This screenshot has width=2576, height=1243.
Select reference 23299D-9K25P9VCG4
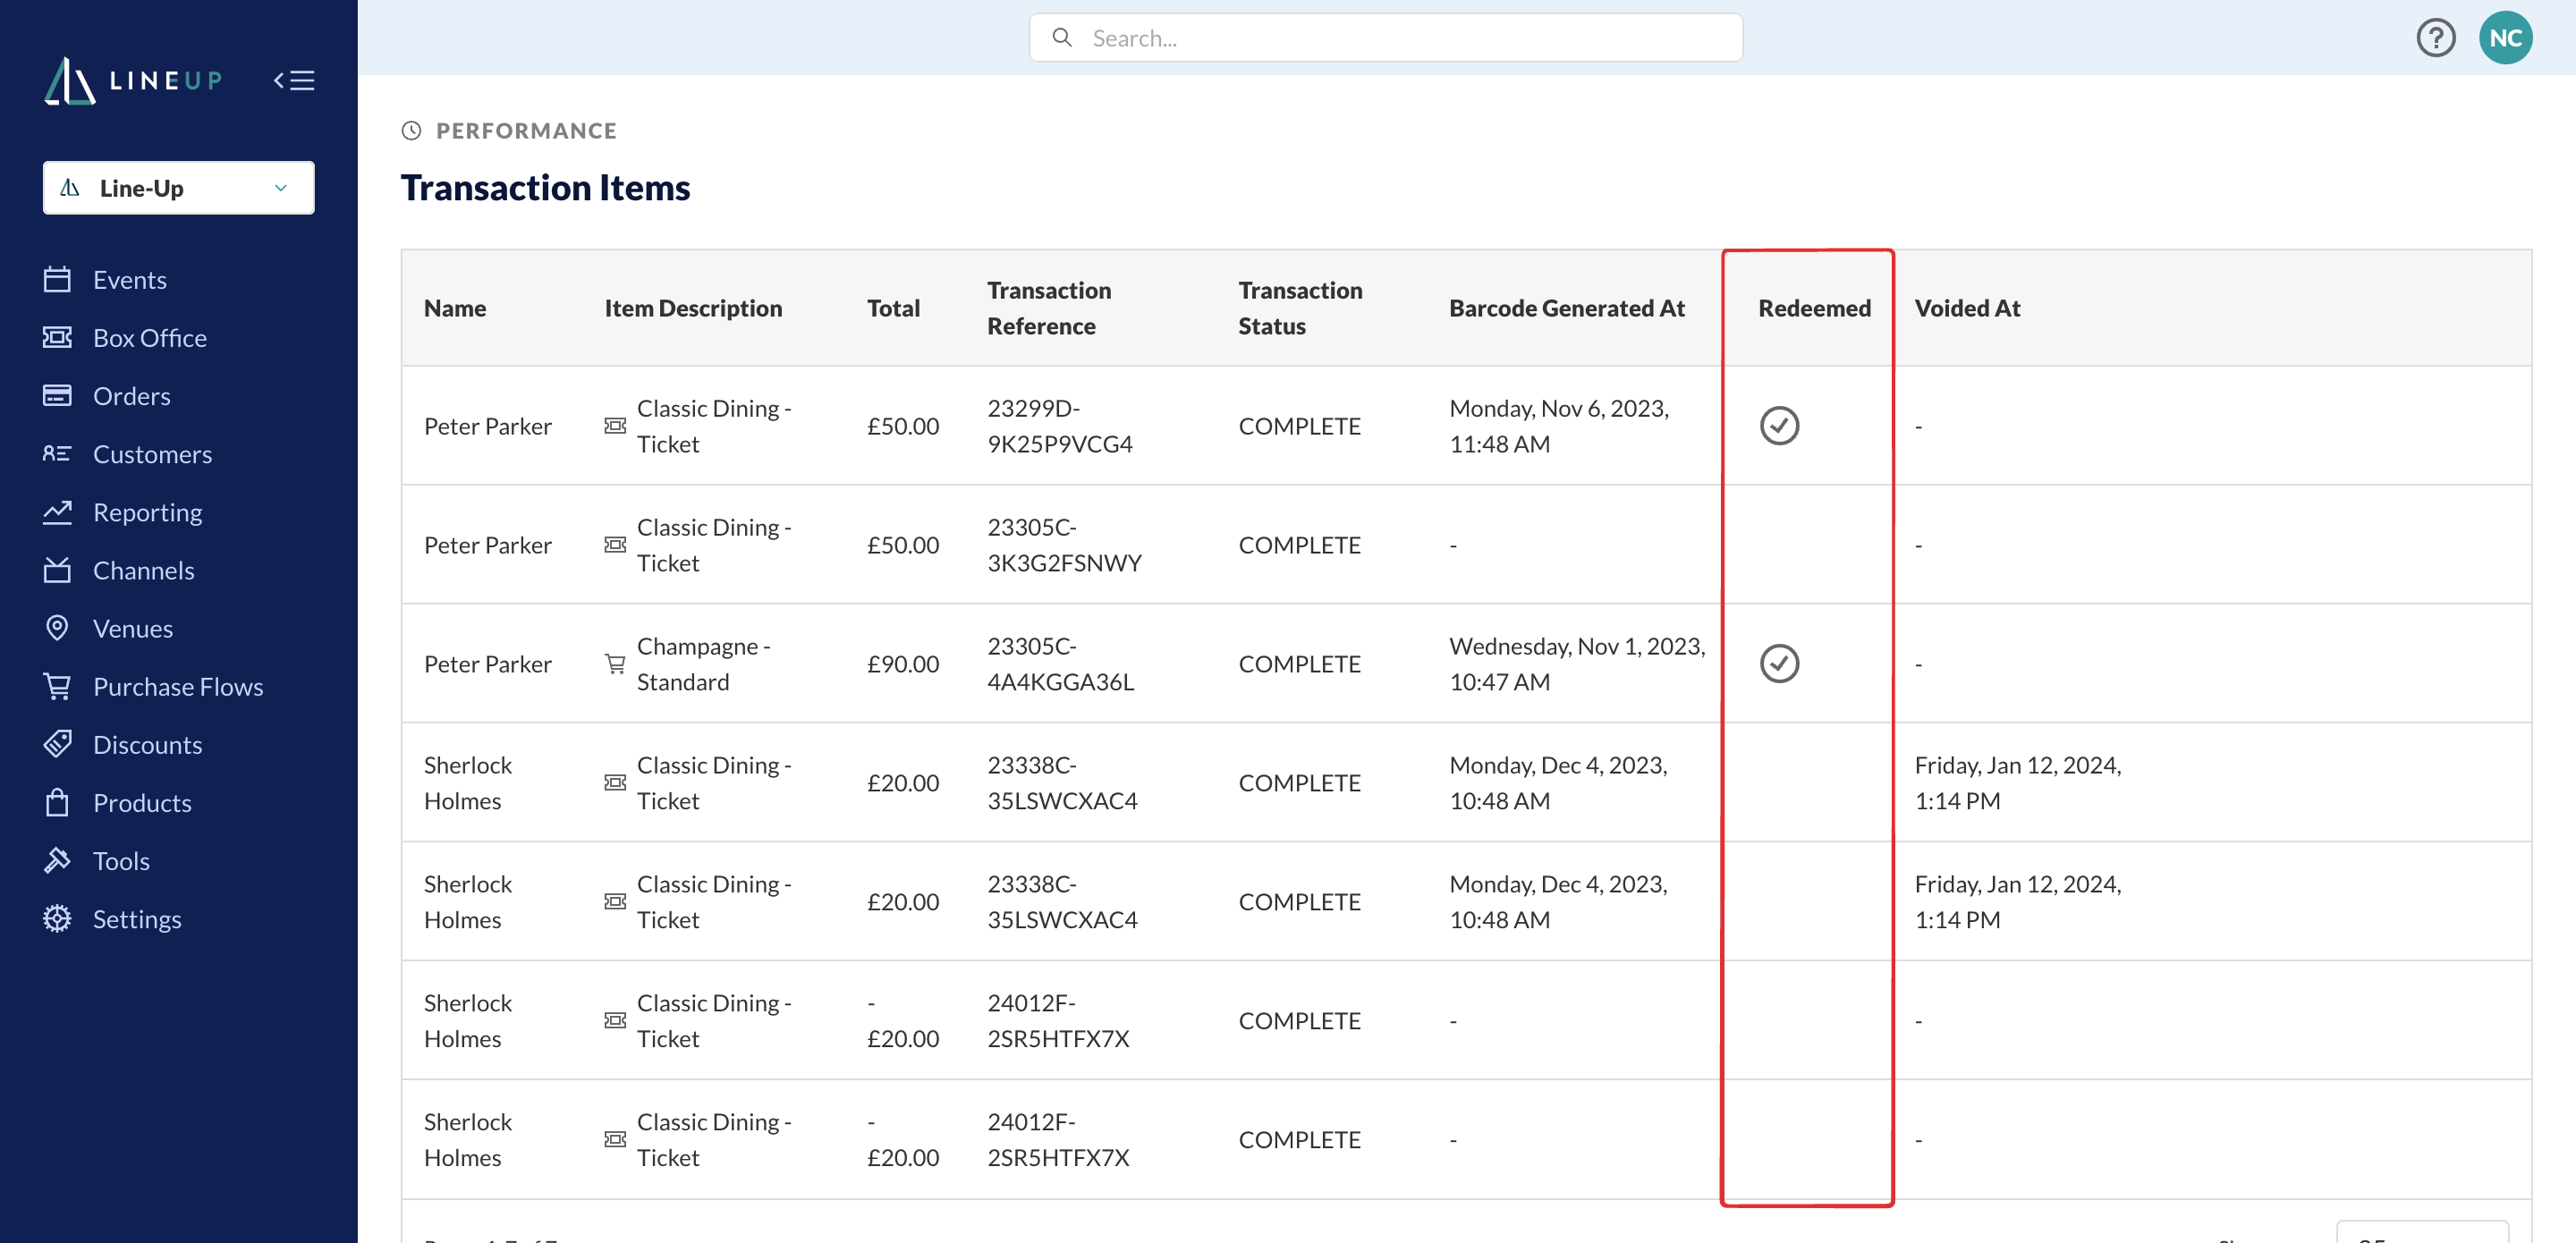tap(1060, 425)
